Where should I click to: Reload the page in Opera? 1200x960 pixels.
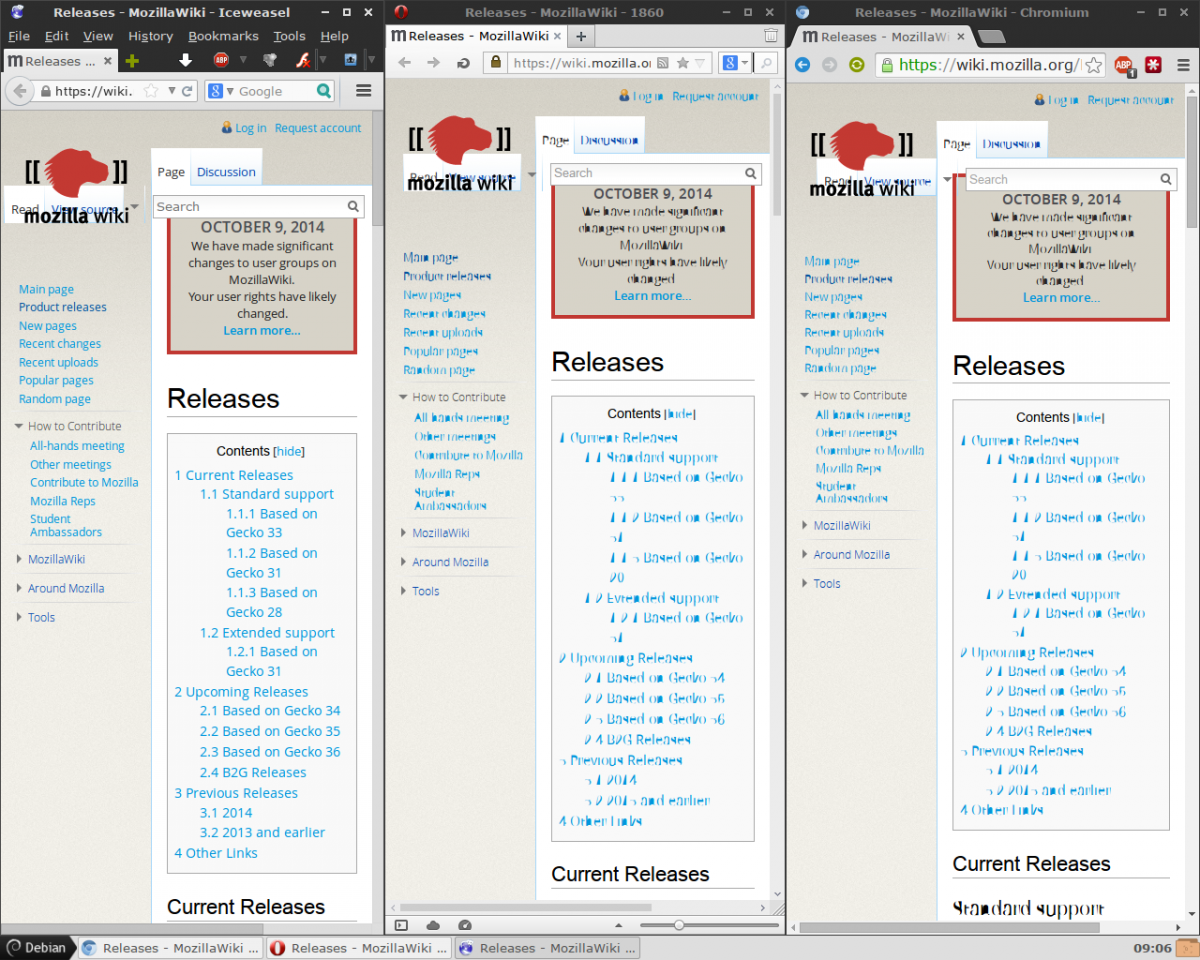click(x=463, y=63)
